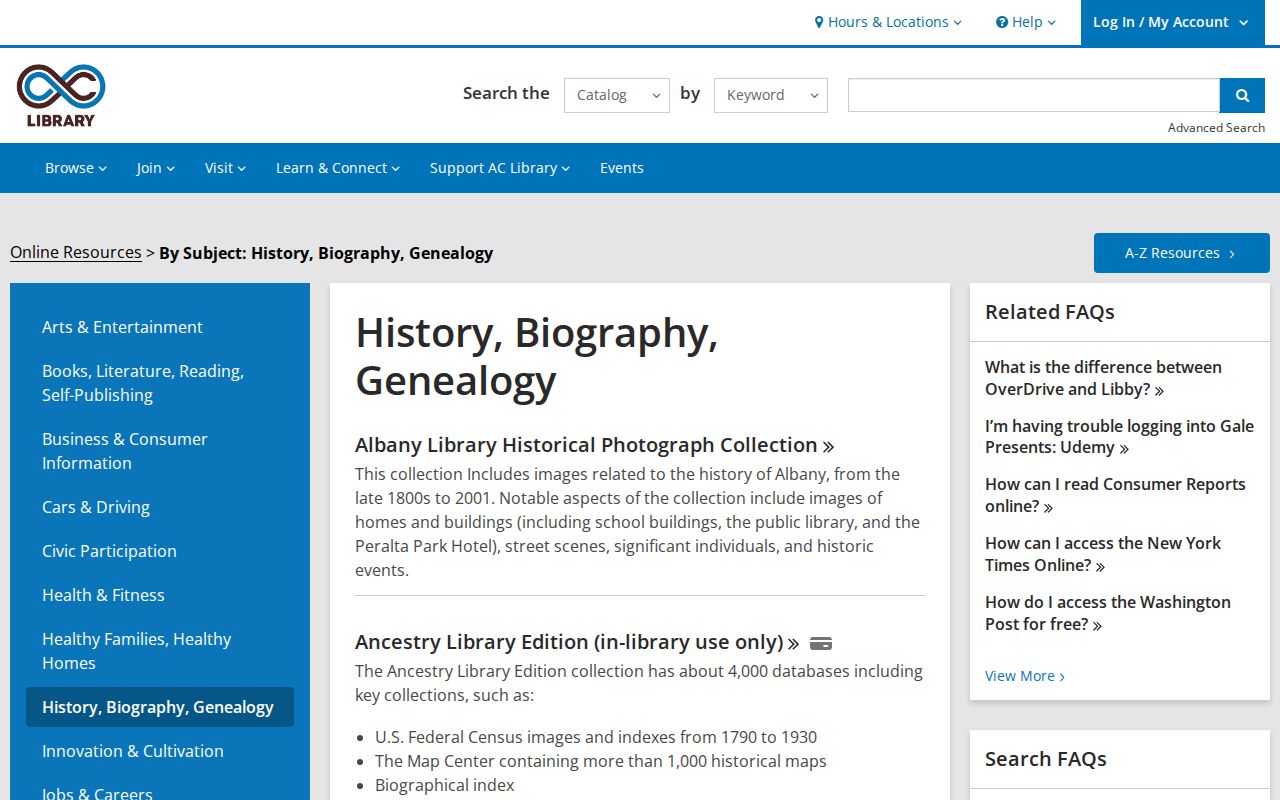Click View More under Related FAQs
This screenshot has height=800, width=1280.
[1025, 676]
